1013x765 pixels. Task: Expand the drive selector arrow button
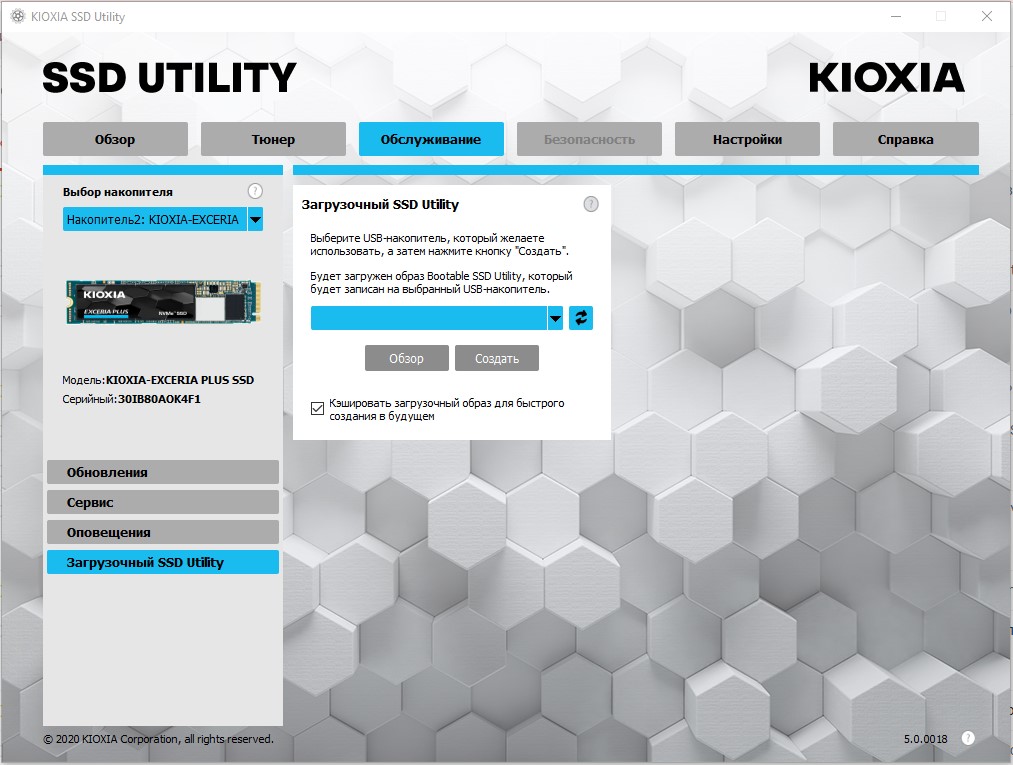pos(255,219)
